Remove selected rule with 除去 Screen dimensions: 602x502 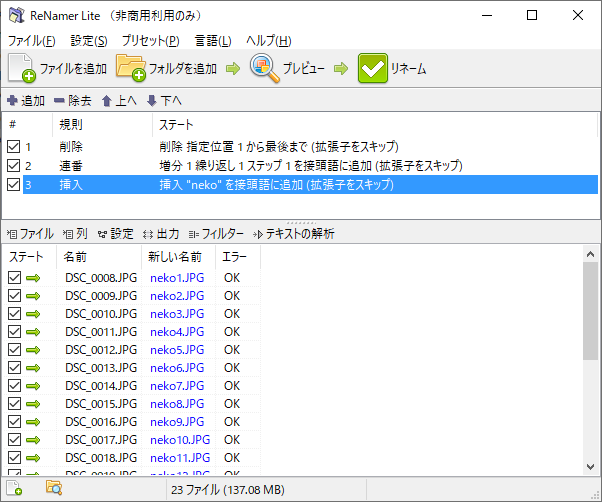[x=72, y=101]
